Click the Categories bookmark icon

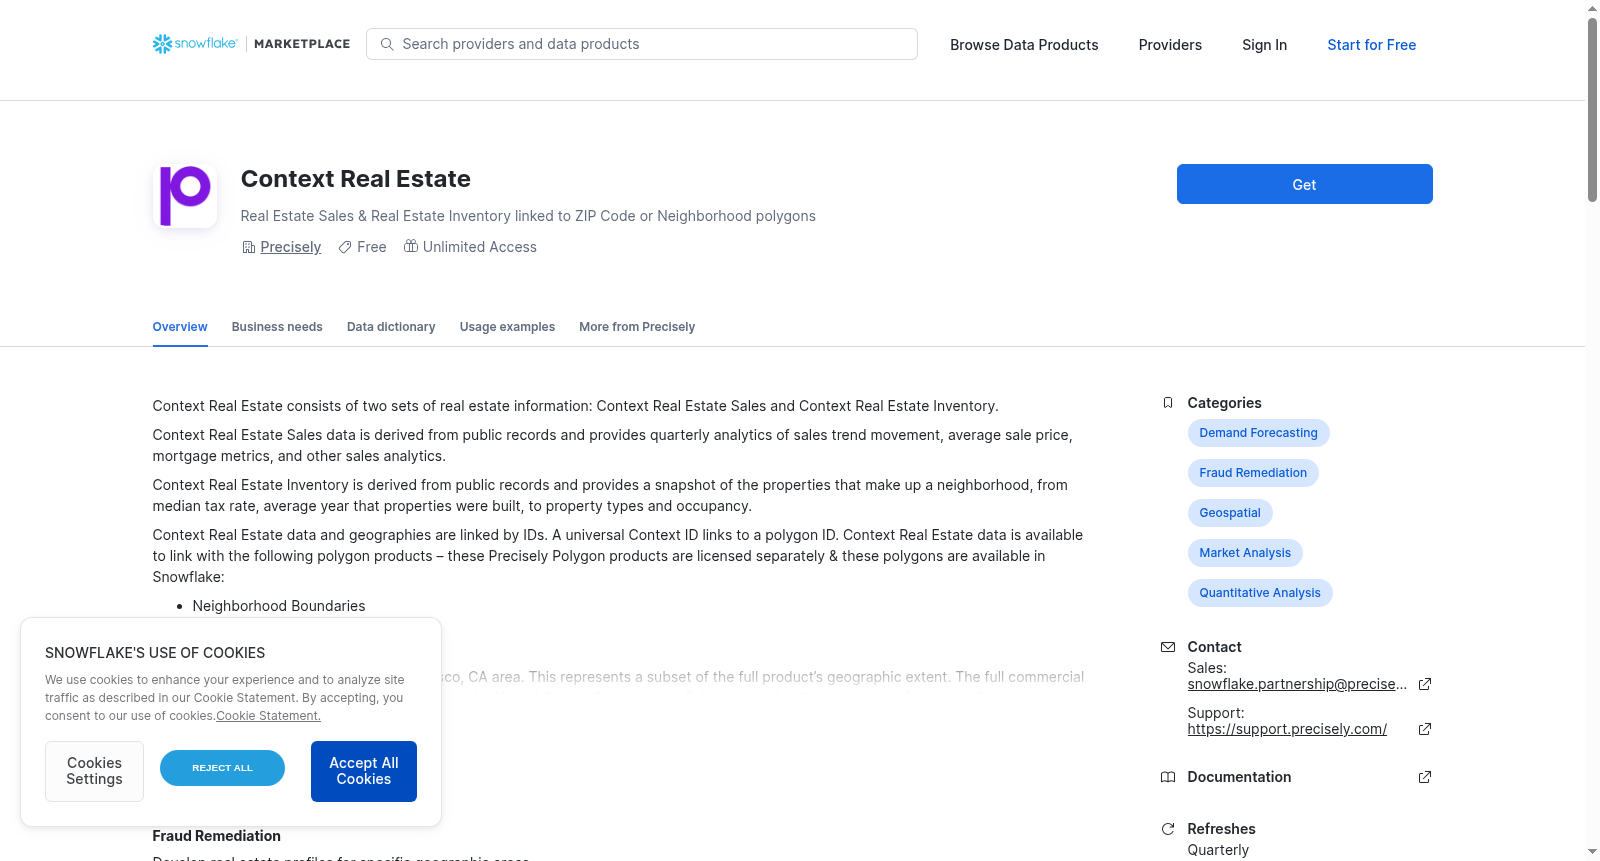coord(1168,403)
